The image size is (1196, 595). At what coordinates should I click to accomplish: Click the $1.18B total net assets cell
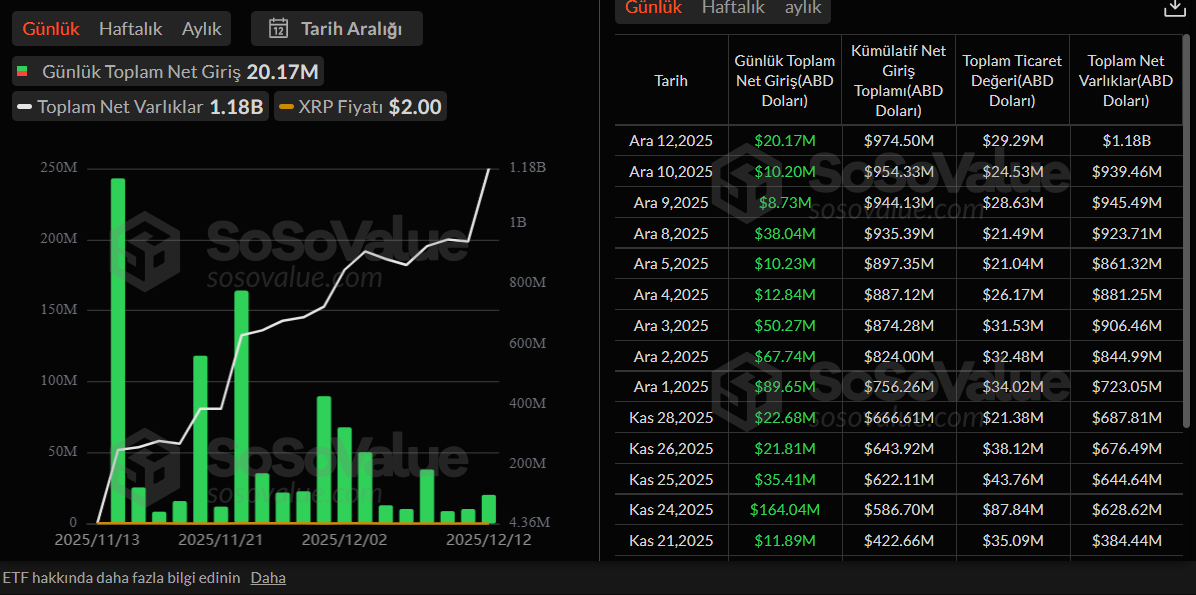pos(1125,141)
